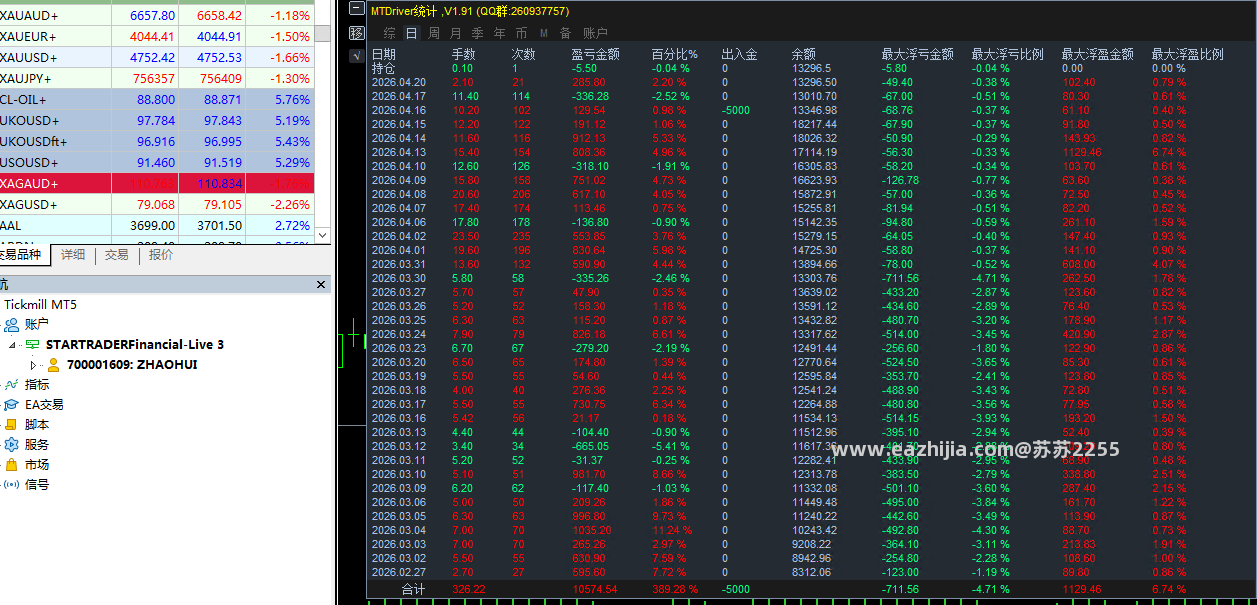Click the 手数 column header
The width and height of the screenshot is (1257, 605).
[464, 54]
